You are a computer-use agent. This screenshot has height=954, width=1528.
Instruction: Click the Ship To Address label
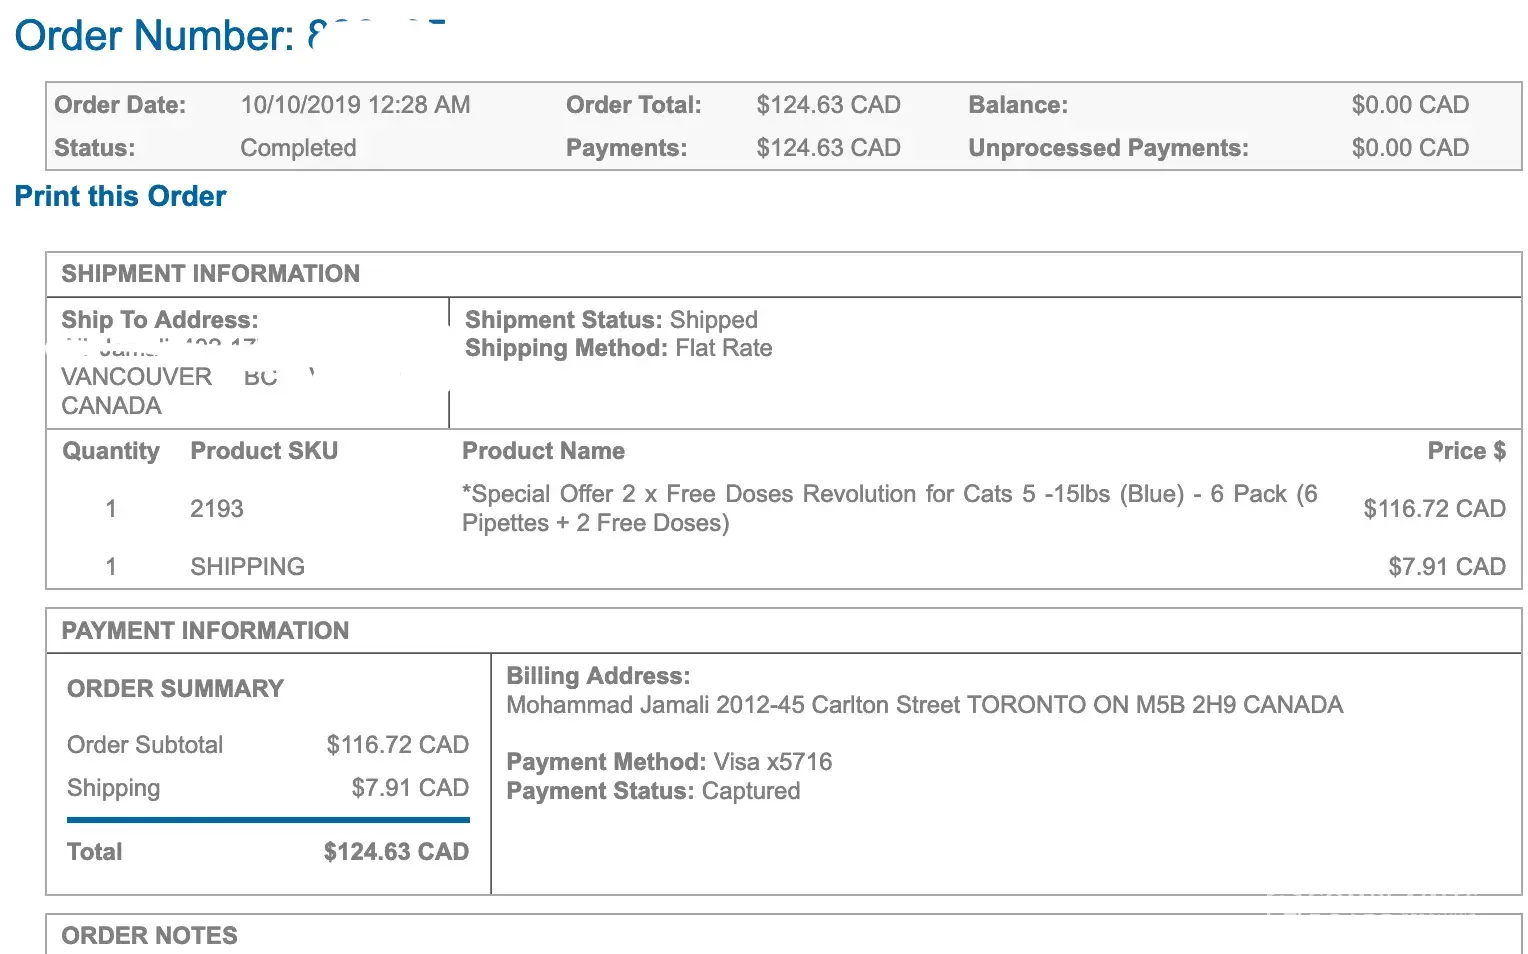(x=159, y=320)
